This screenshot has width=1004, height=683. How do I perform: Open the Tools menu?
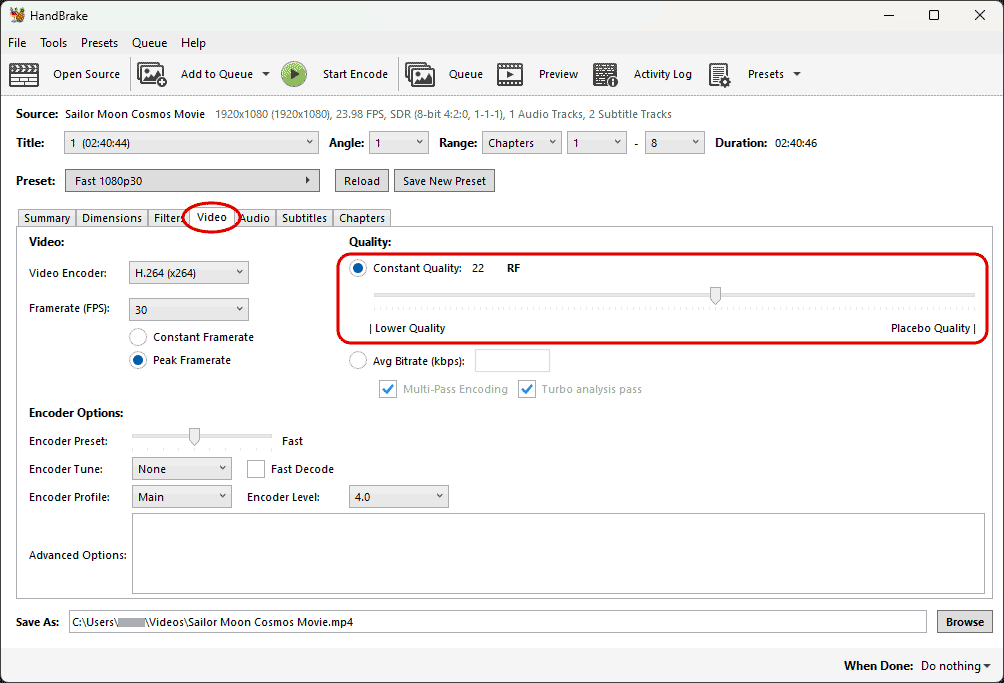pos(53,43)
